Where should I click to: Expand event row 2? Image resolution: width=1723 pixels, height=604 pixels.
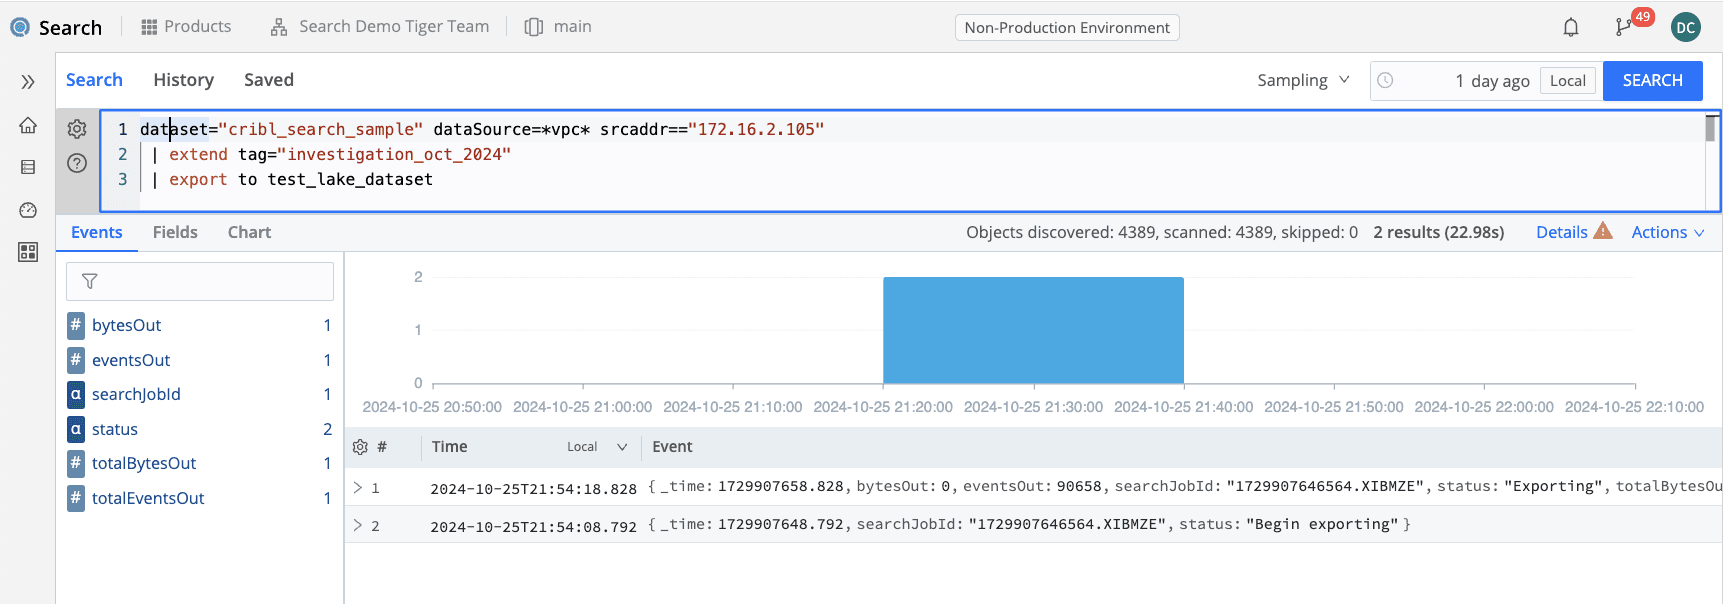358,525
